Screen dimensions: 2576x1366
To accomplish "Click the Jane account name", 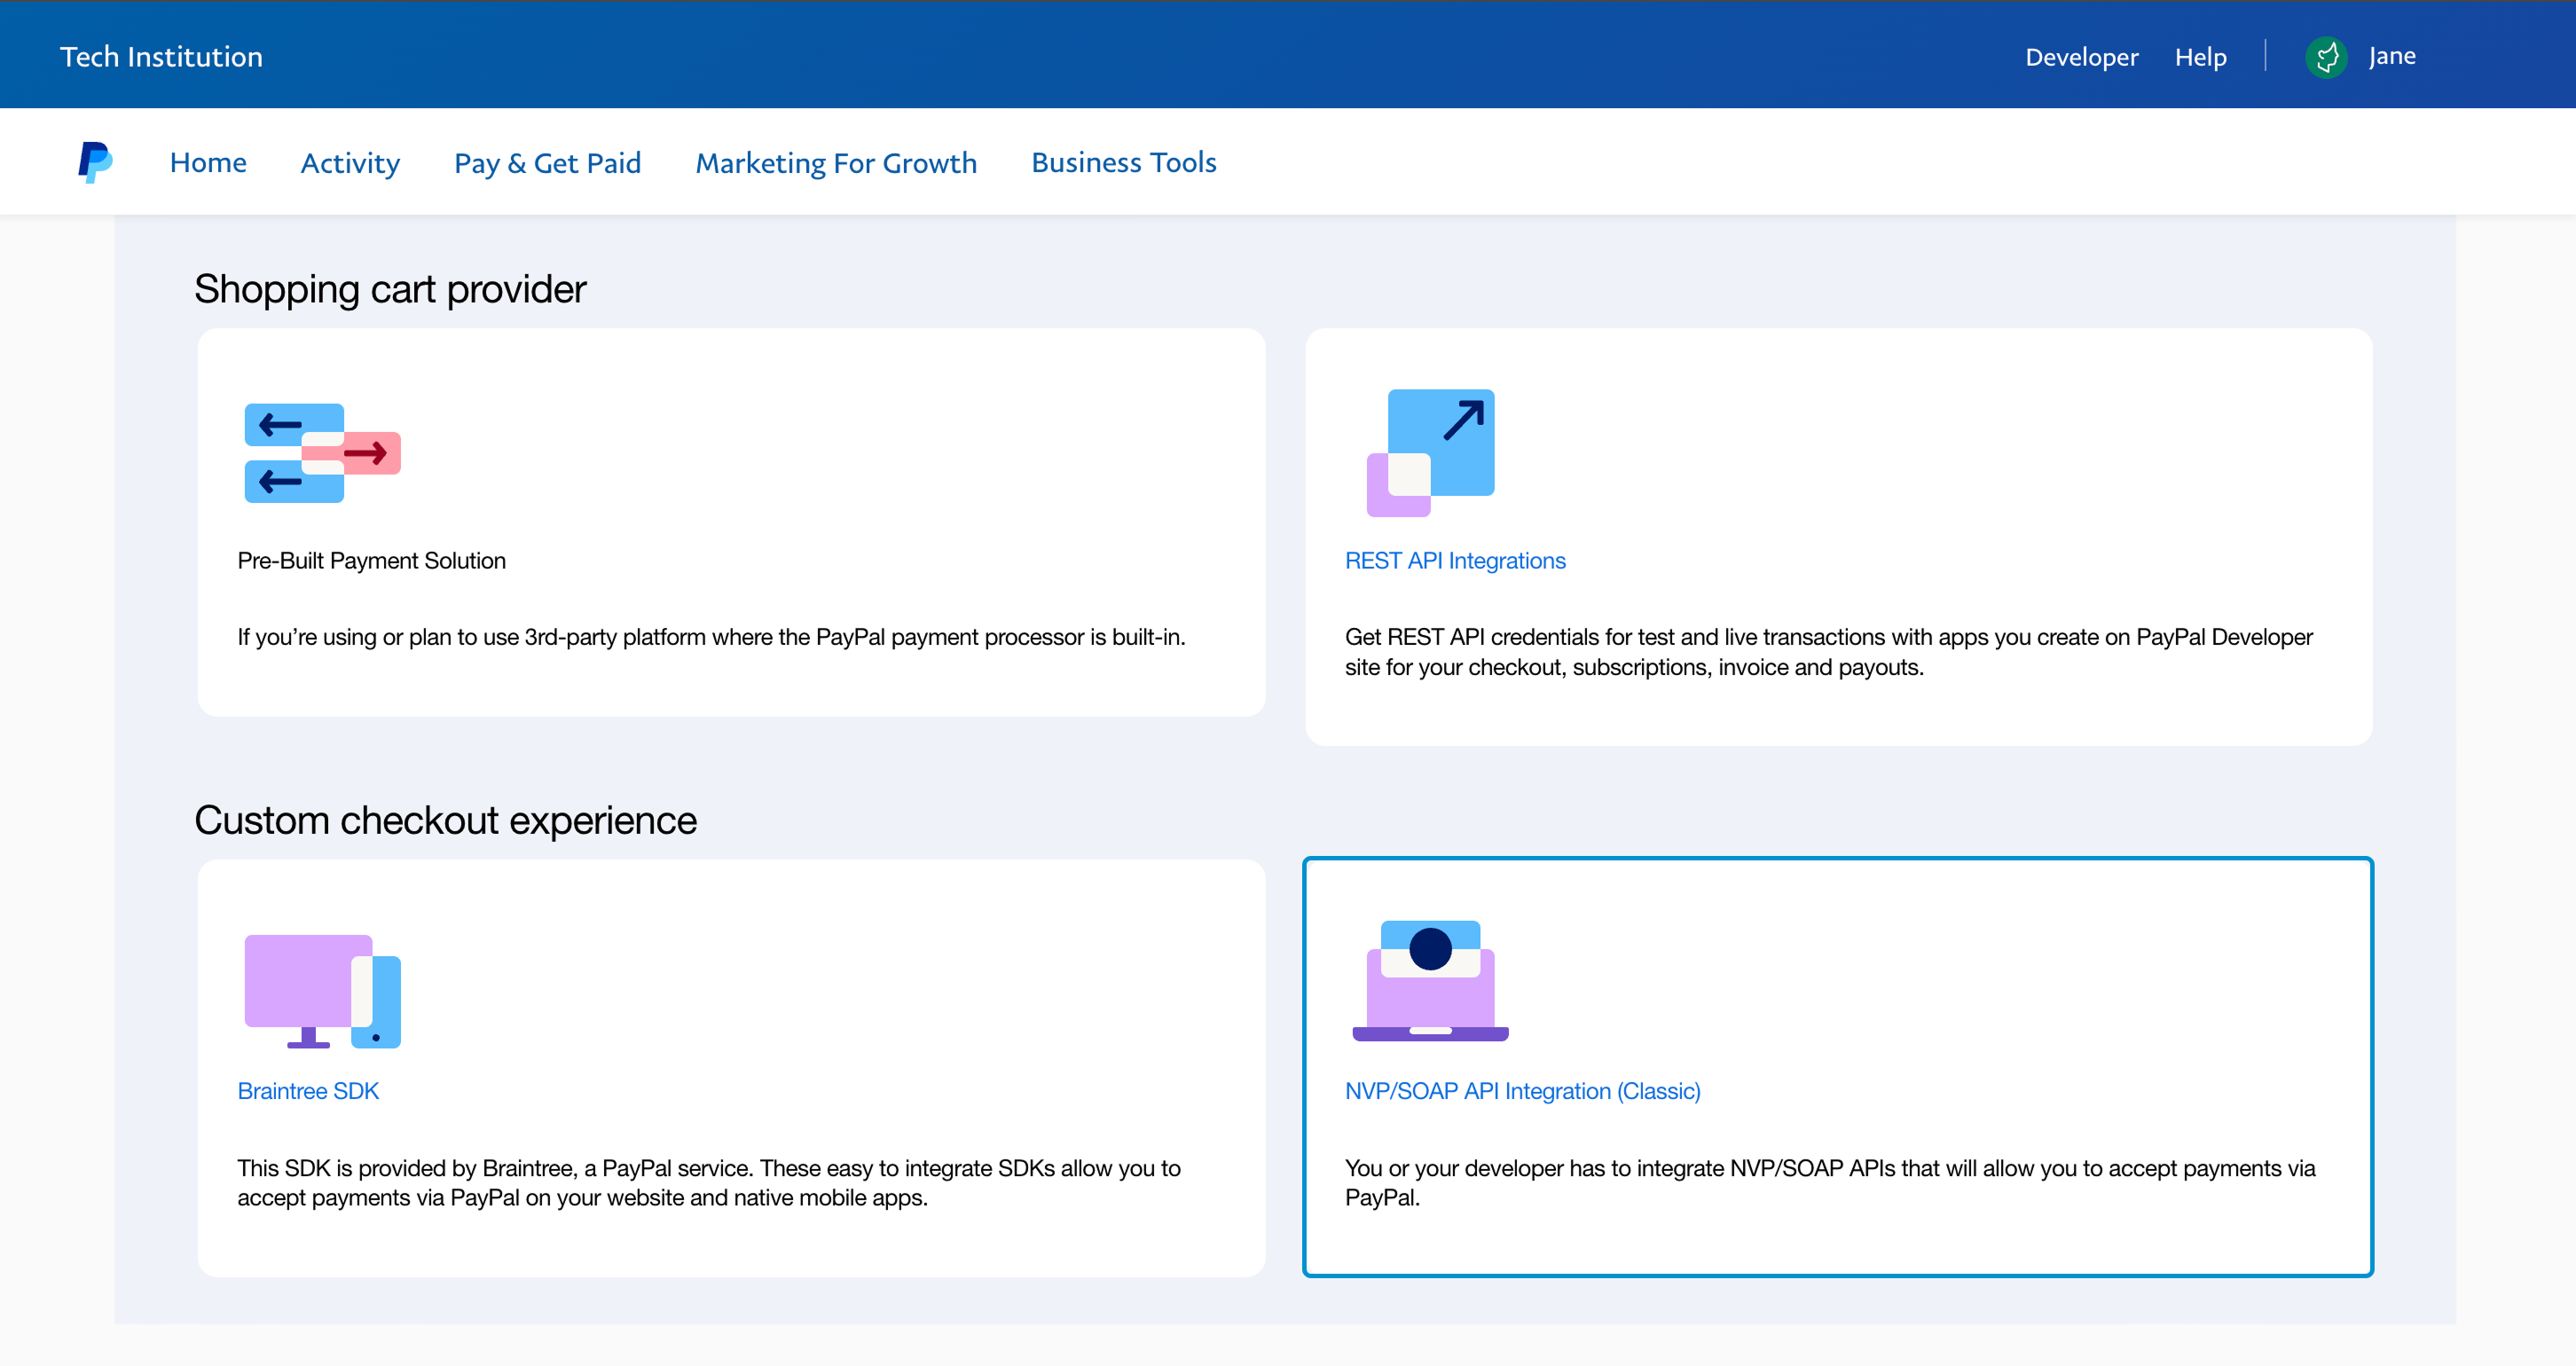I will tap(2392, 56).
